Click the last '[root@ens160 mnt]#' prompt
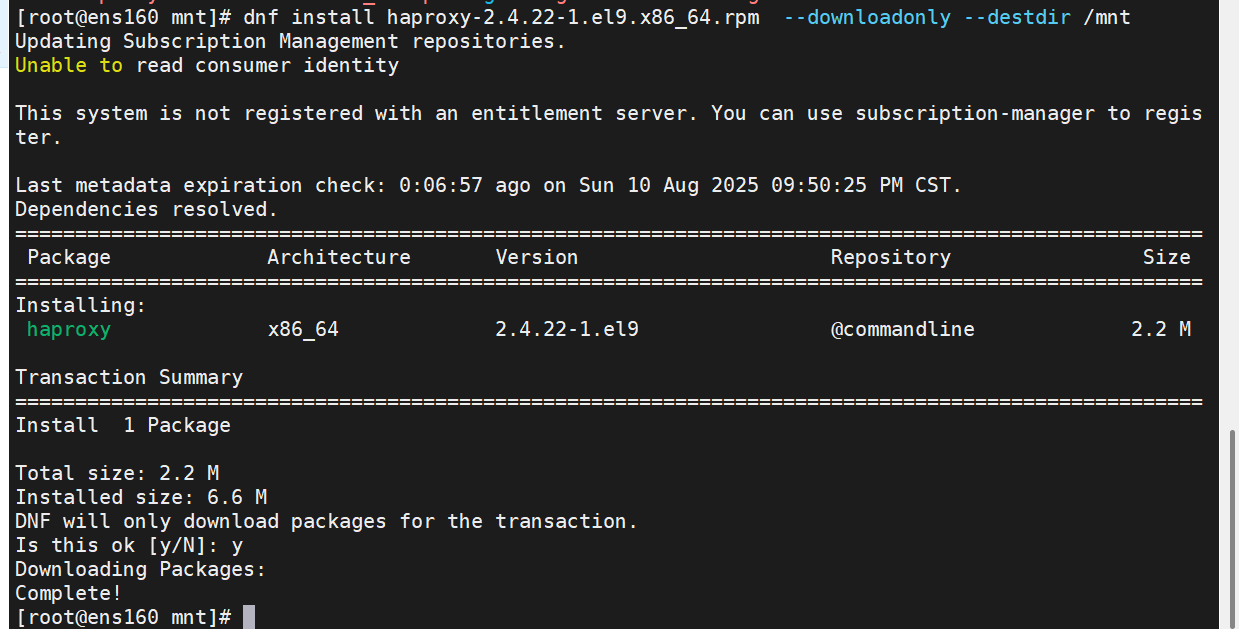1239x629 pixels. click(123, 617)
